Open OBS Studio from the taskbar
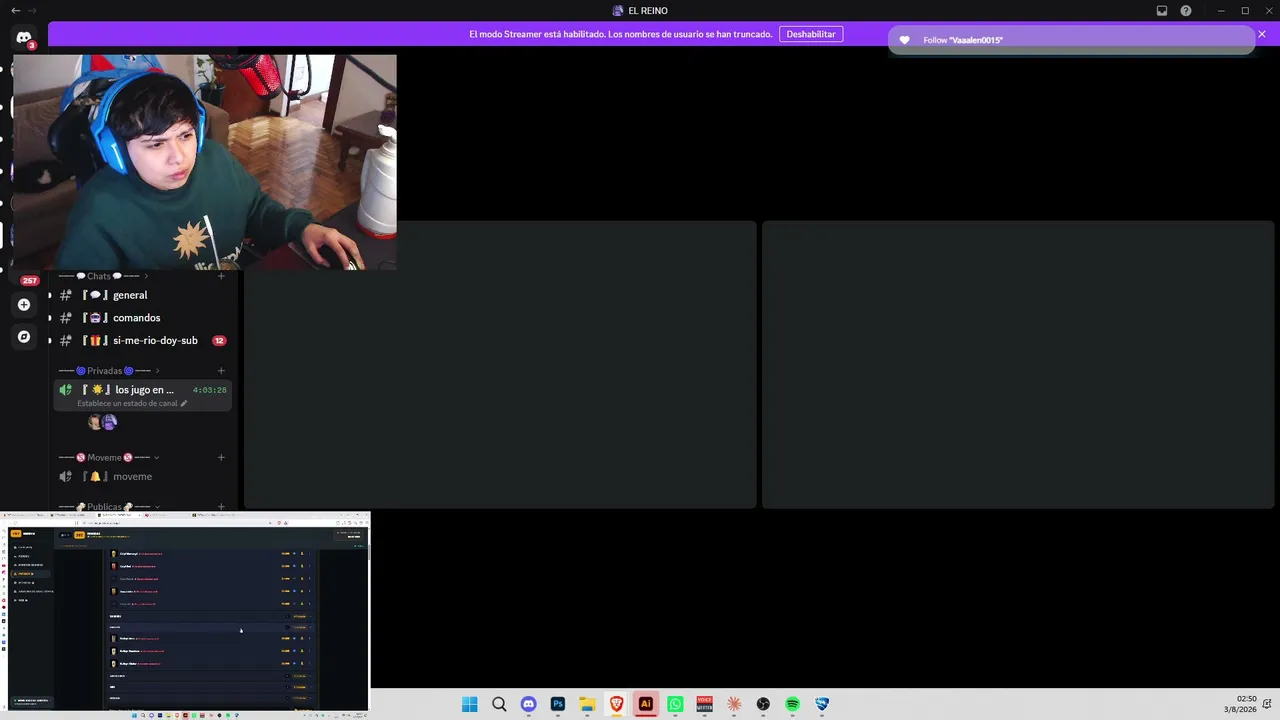The height and width of the screenshot is (720, 1280). 763,704
